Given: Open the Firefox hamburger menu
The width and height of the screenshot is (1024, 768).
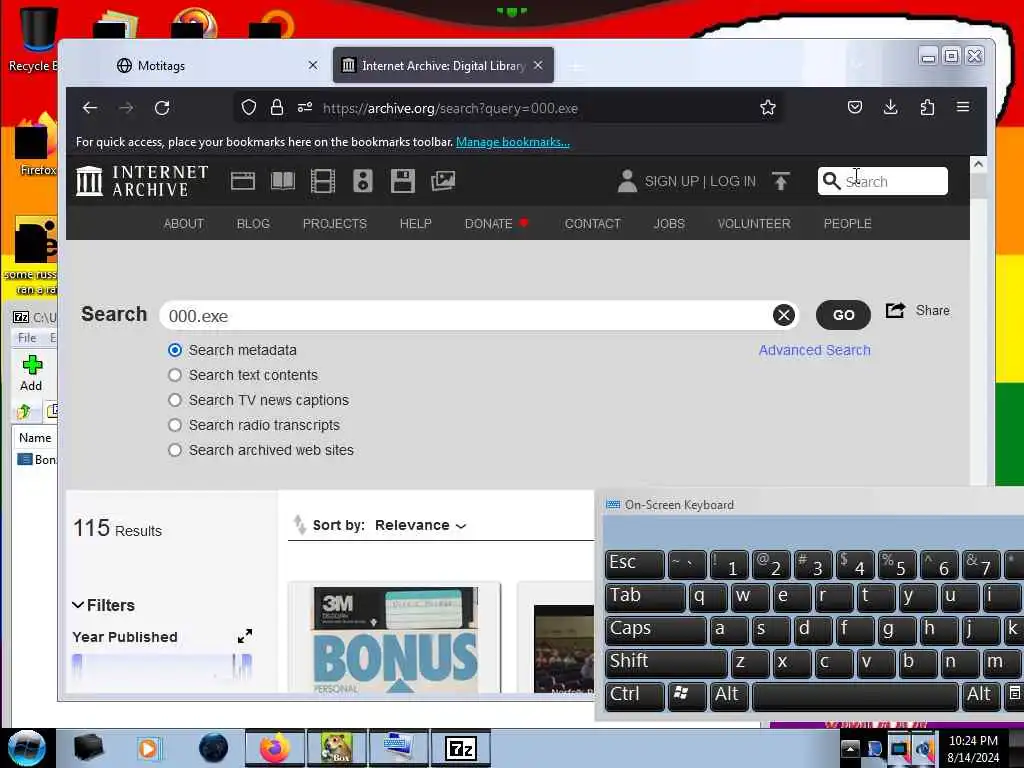Looking at the screenshot, I should click(x=963, y=106).
